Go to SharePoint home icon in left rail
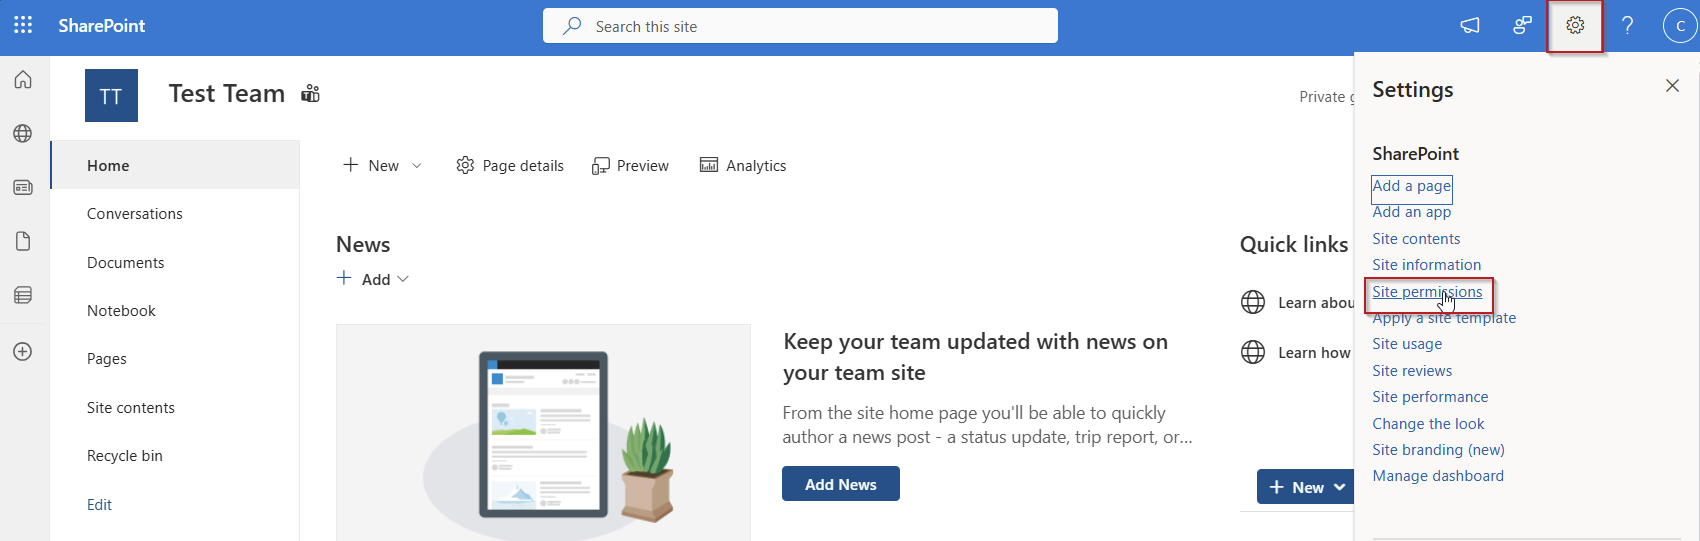The image size is (1700, 541). (x=23, y=80)
